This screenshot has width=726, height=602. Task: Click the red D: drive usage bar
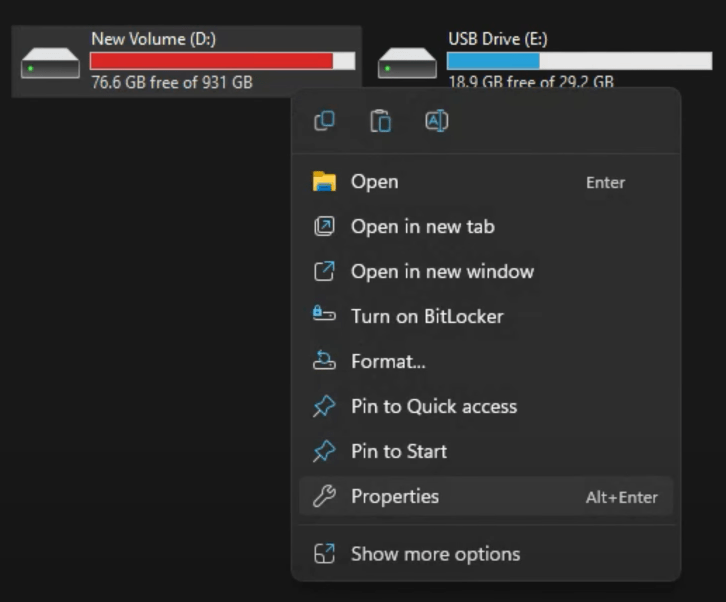tap(211, 61)
